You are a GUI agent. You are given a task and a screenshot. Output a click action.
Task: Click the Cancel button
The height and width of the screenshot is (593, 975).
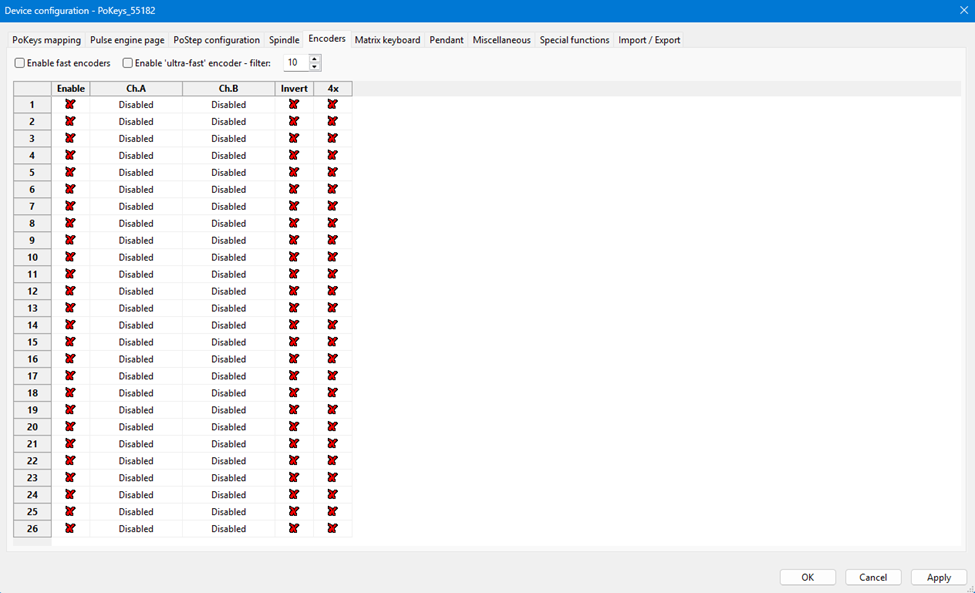873,577
